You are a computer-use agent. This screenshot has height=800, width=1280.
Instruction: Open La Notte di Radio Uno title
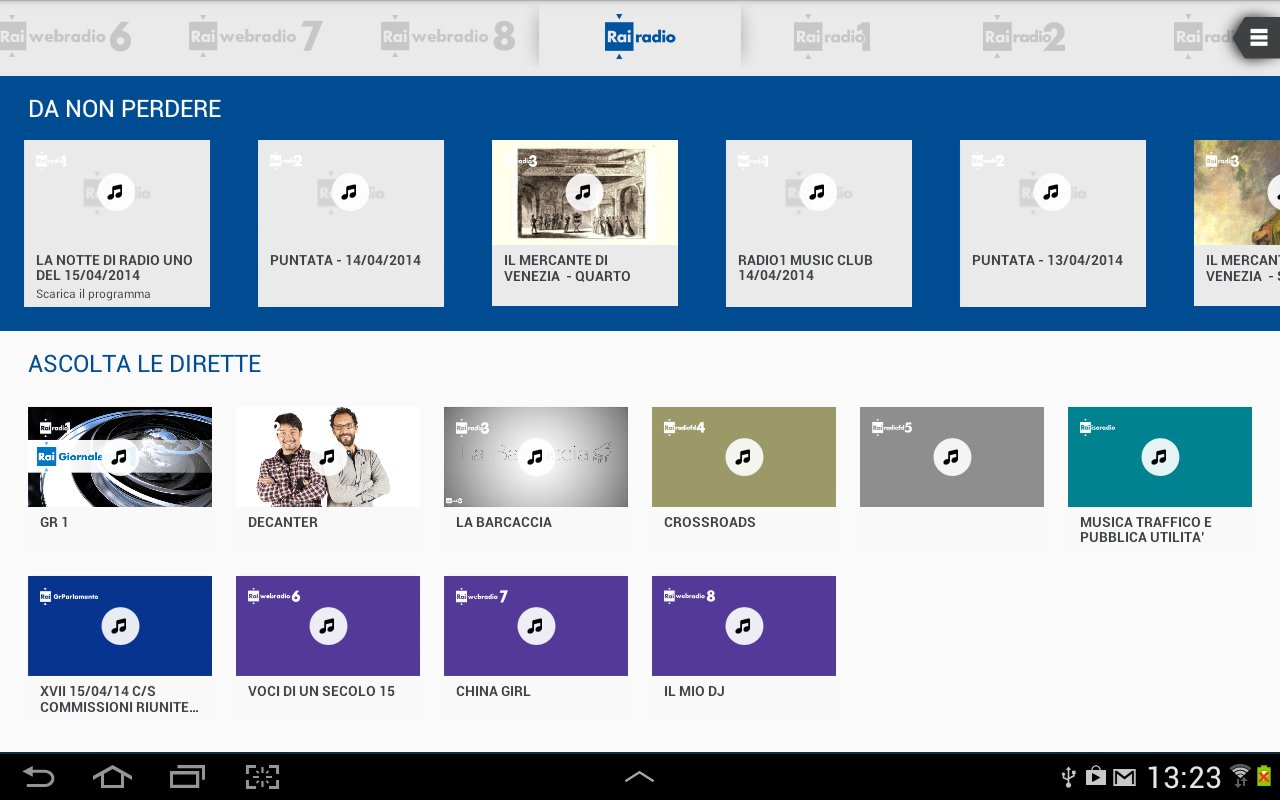click(114, 267)
